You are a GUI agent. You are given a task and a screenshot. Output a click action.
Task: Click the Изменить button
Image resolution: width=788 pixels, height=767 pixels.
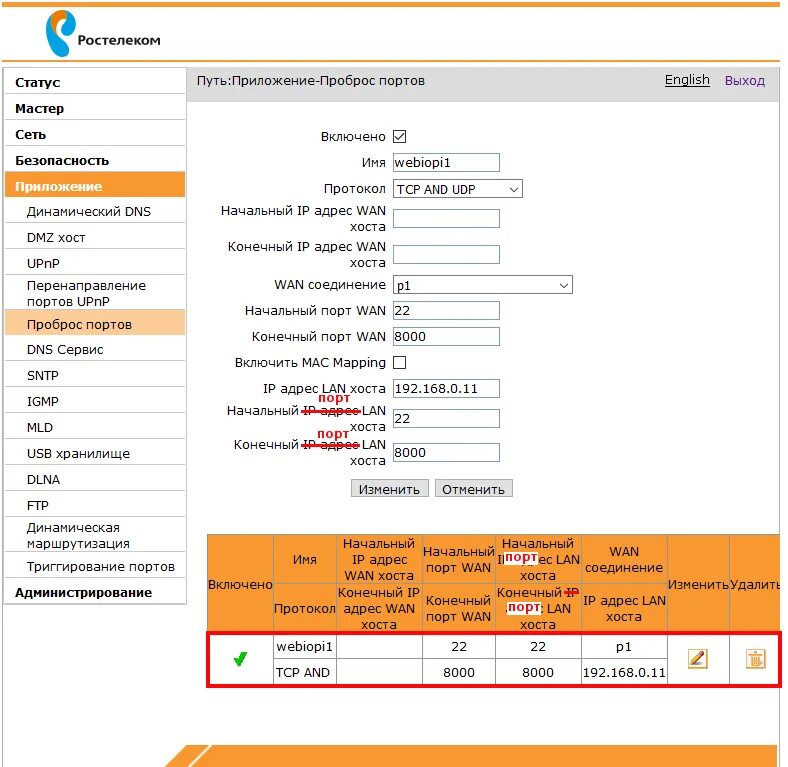point(389,489)
